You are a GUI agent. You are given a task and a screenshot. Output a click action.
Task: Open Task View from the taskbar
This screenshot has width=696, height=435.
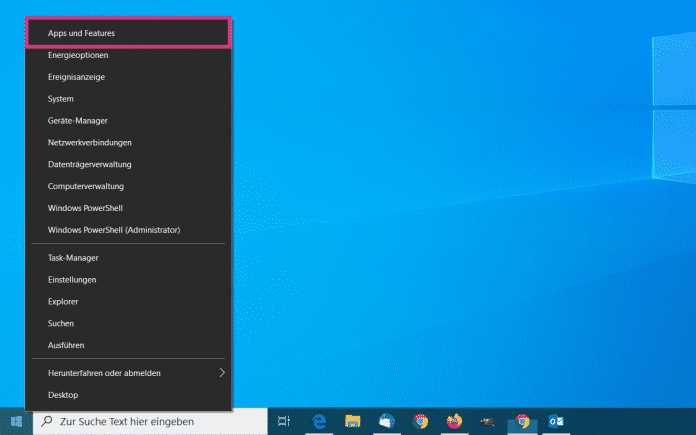click(x=284, y=422)
